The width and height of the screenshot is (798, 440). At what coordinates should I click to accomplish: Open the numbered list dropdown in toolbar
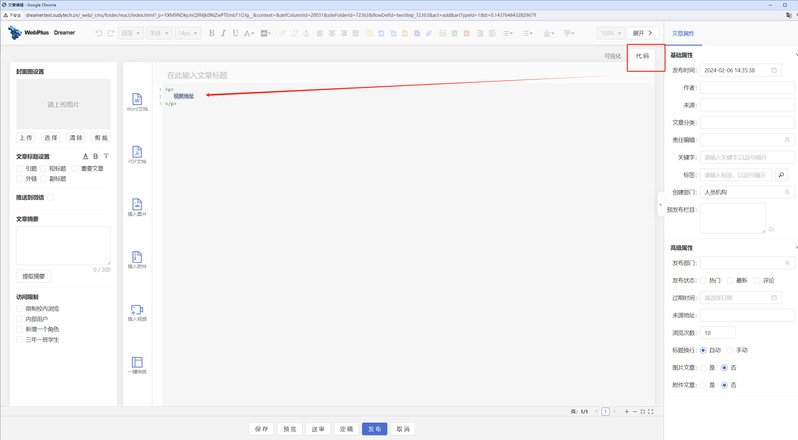pyautogui.click(x=508, y=33)
